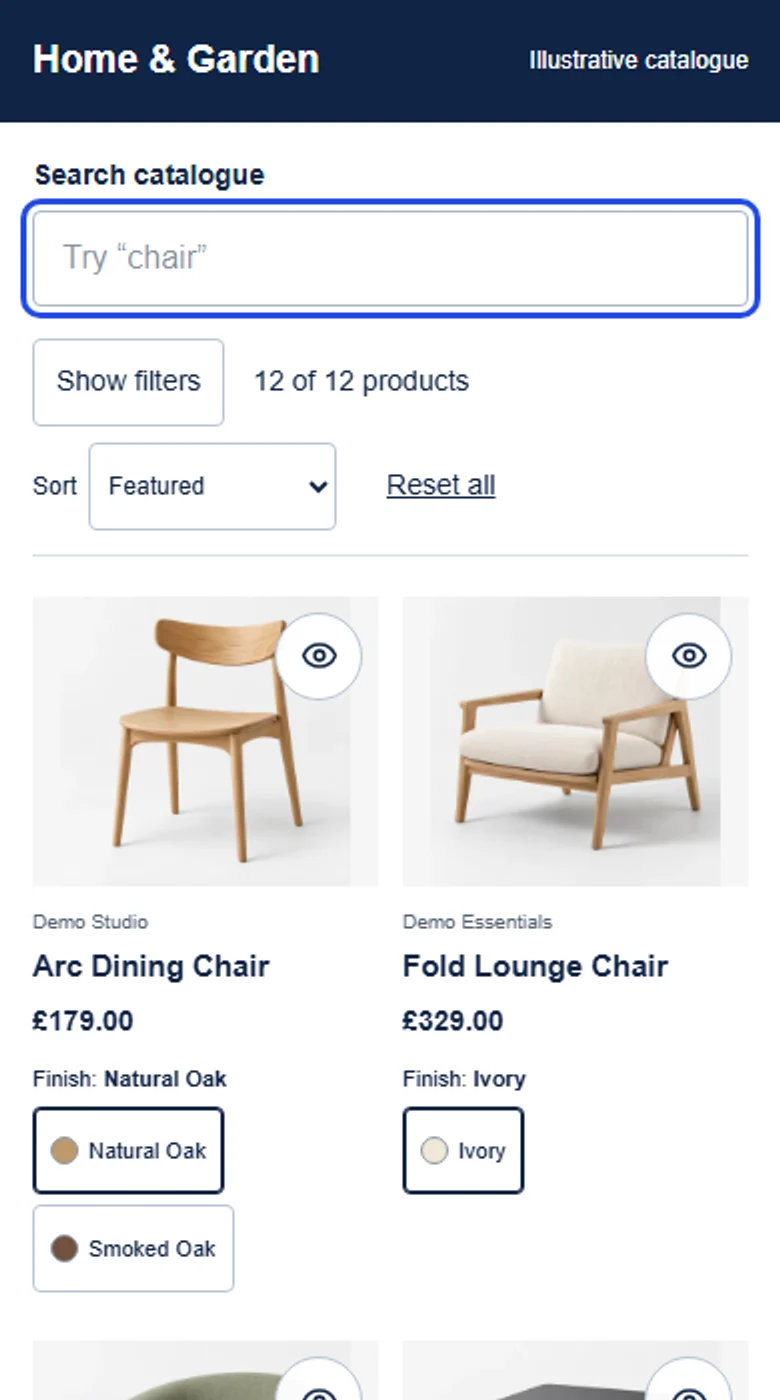Click the Home & Garden site title
780x1400 pixels.
click(x=176, y=60)
